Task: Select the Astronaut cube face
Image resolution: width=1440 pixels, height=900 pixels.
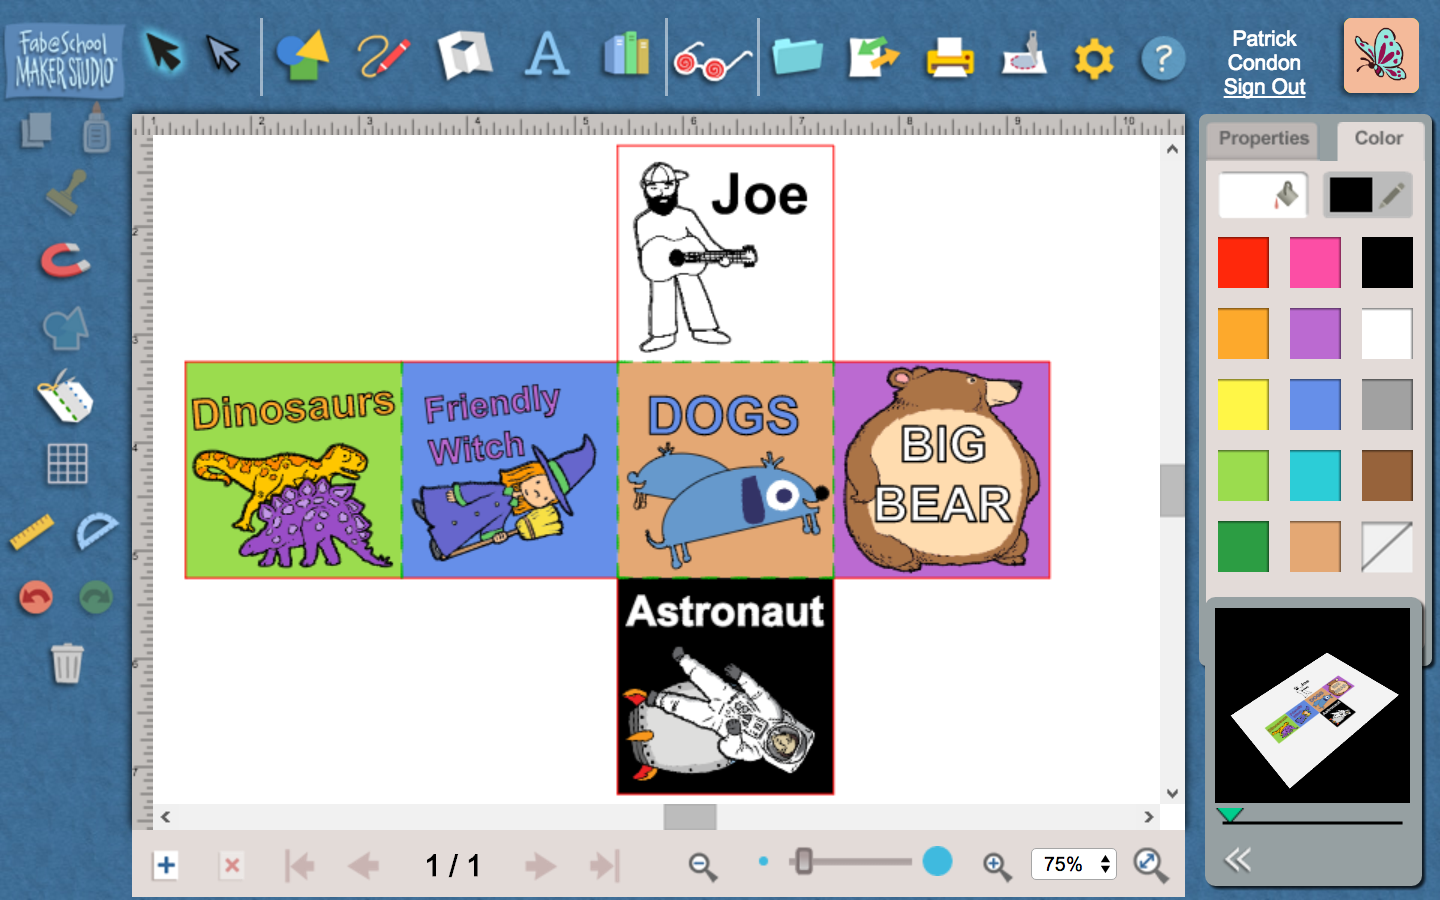Action: tap(725, 686)
